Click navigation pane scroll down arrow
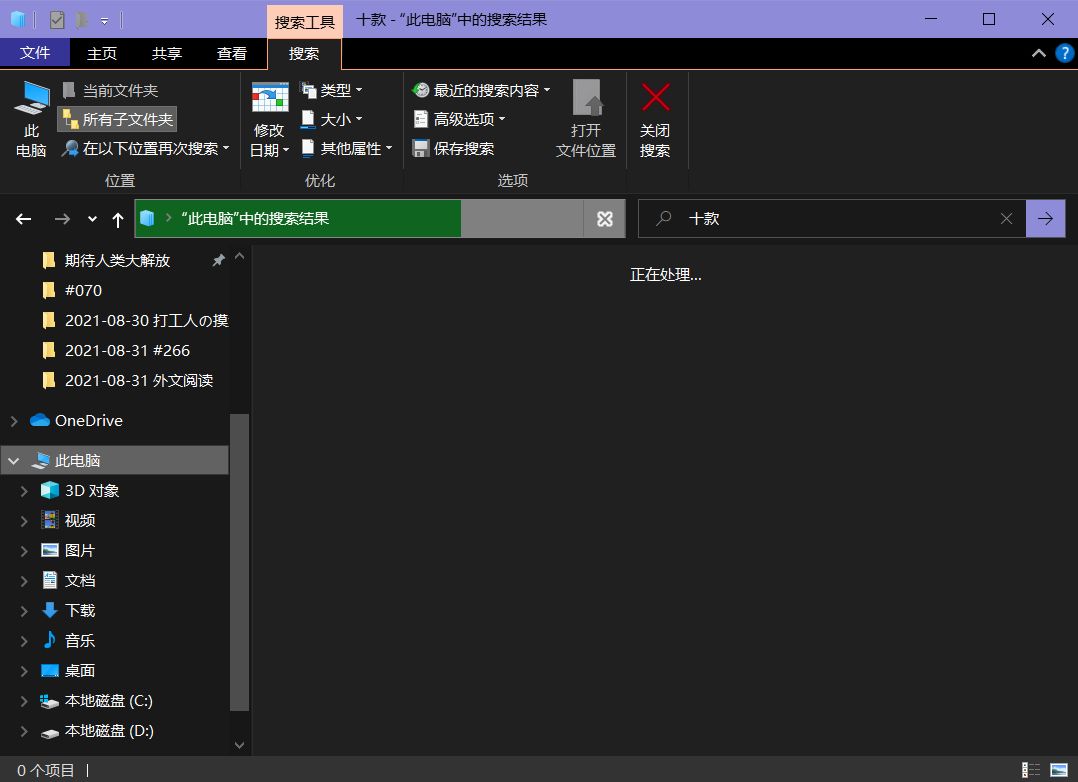The height and width of the screenshot is (782, 1078). pos(239,745)
